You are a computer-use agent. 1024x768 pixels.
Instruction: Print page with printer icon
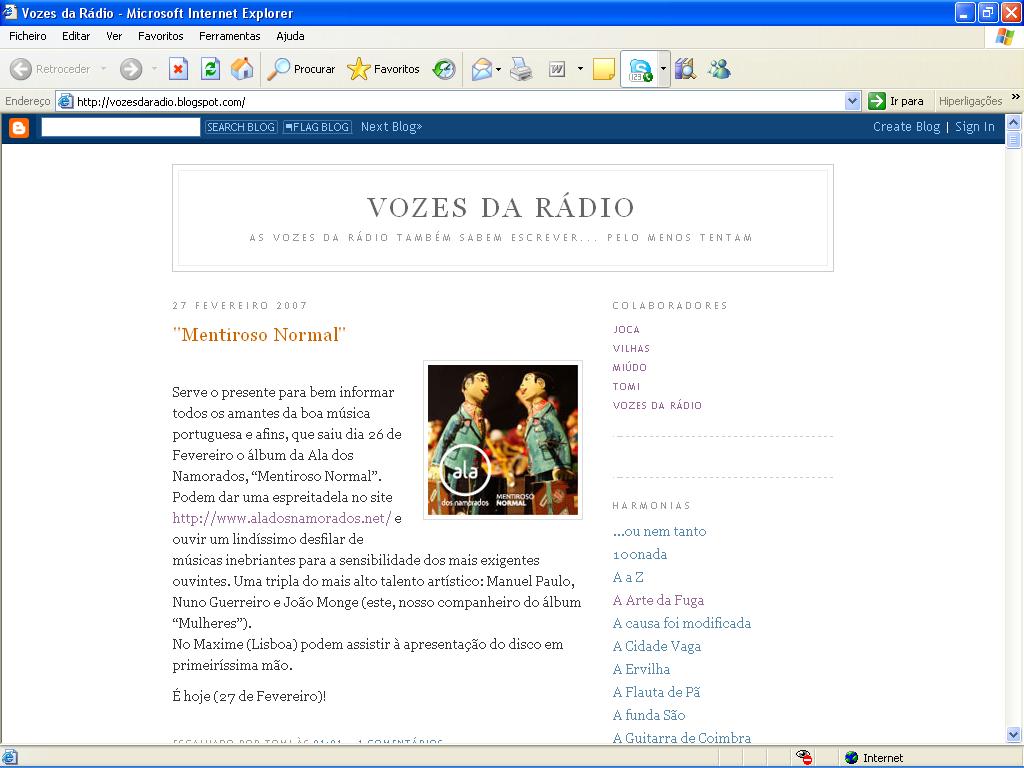(x=521, y=69)
